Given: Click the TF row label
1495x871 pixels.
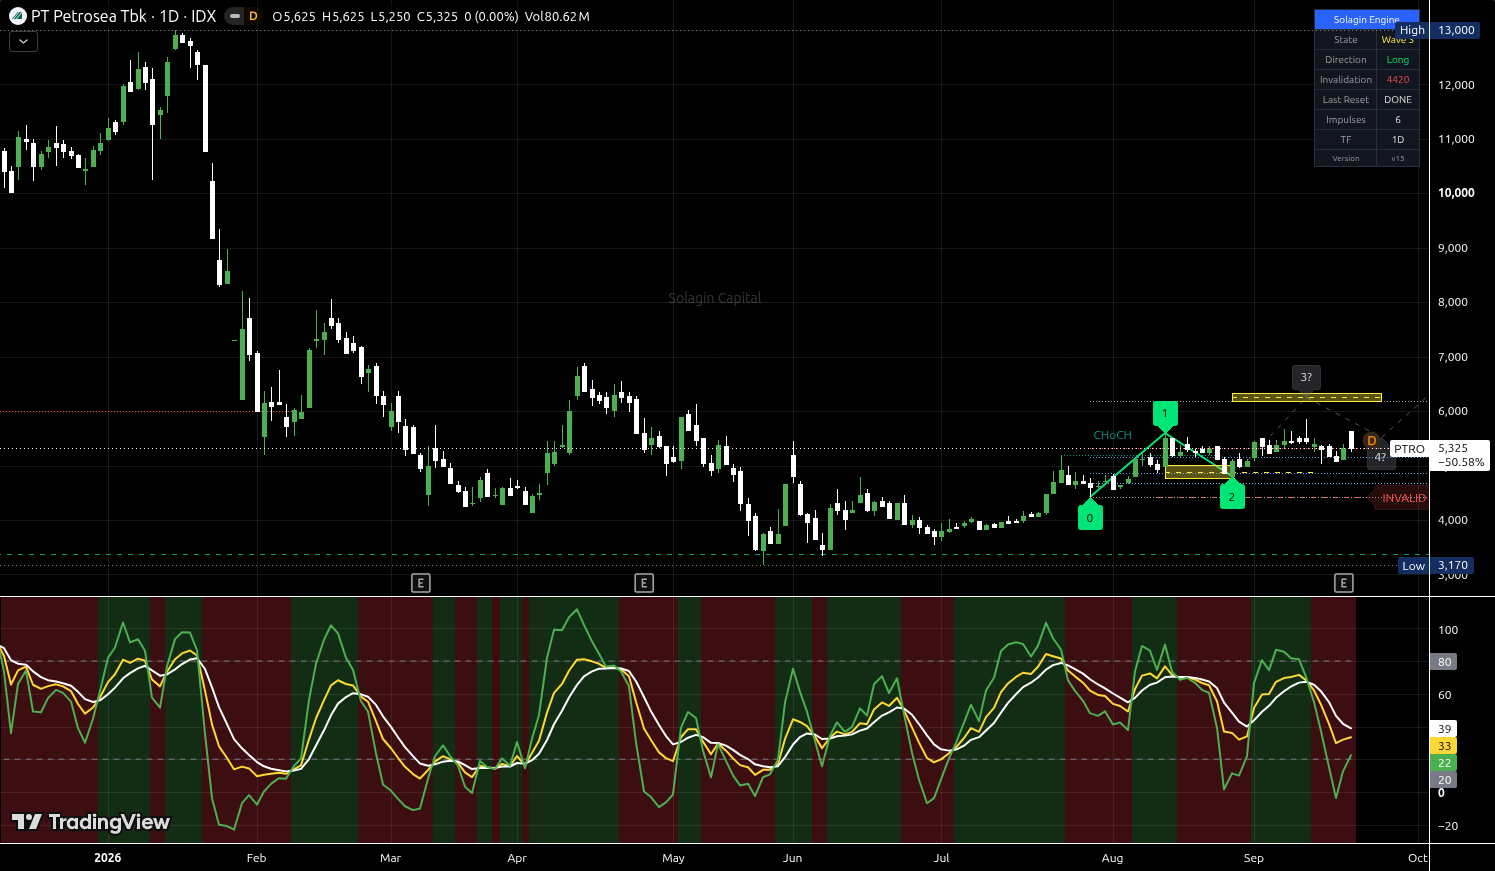Looking at the screenshot, I should tap(1346, 139).
